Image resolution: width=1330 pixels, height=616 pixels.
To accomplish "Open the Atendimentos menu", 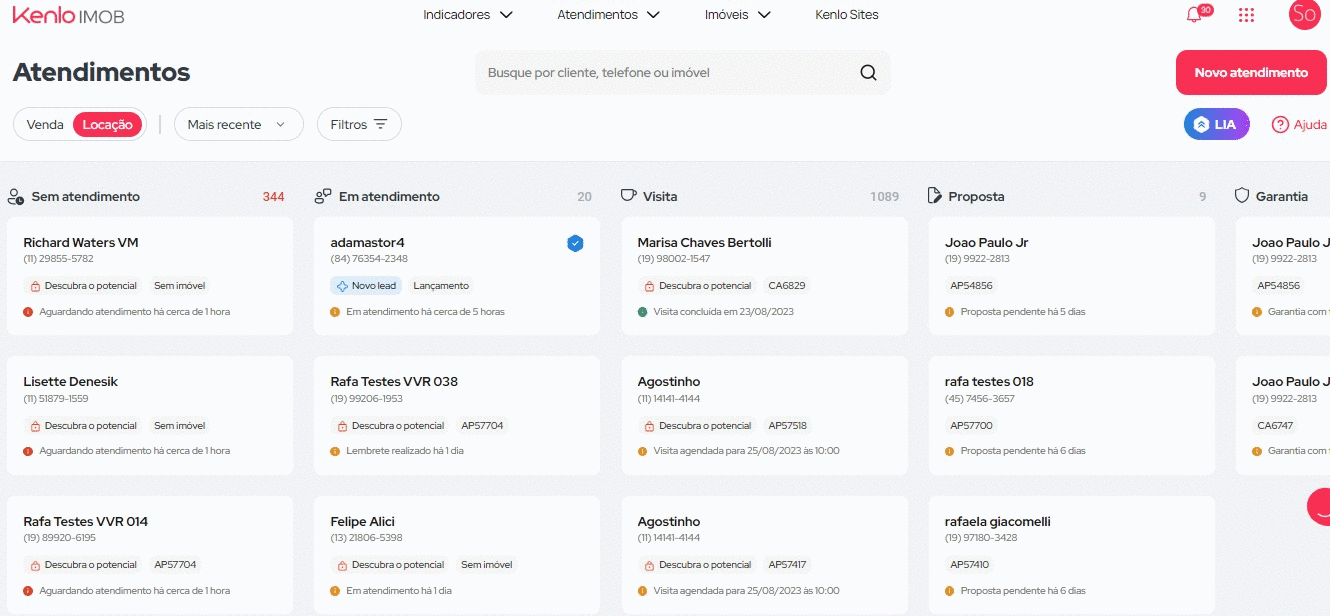I will point(609,15).
